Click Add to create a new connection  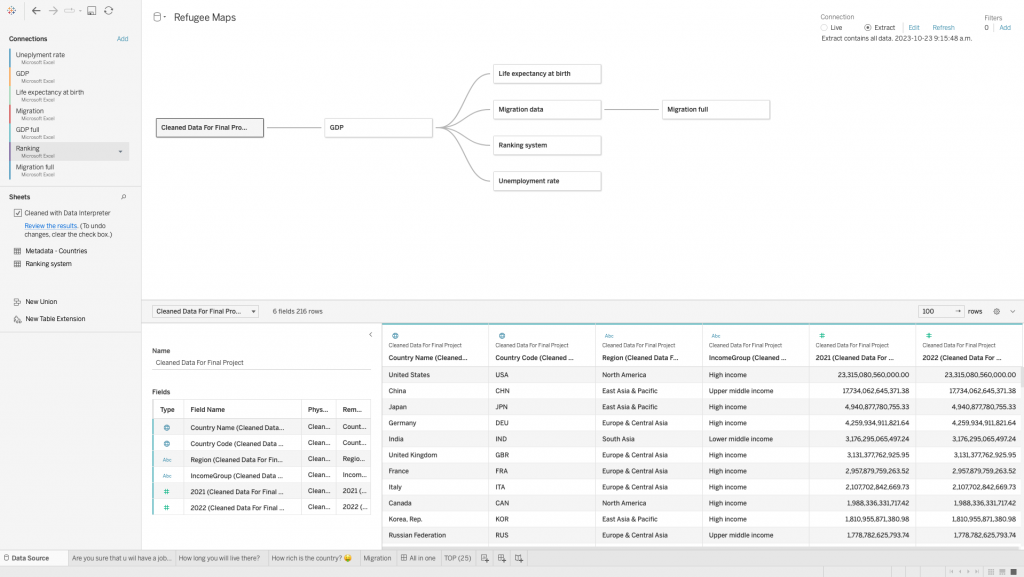click(x=122, y=38)
